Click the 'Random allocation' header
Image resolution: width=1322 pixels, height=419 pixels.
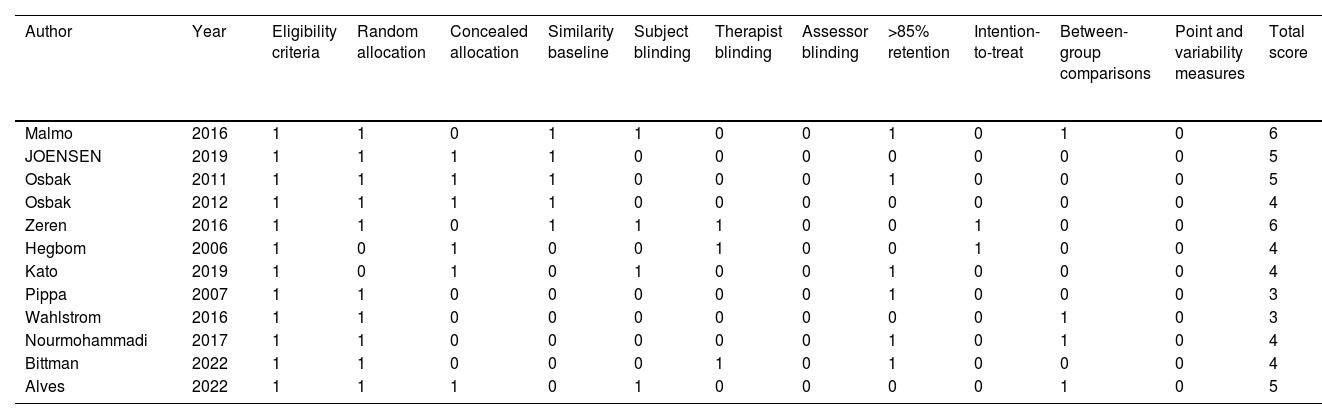pyautogui.click(x=391, y=42)
